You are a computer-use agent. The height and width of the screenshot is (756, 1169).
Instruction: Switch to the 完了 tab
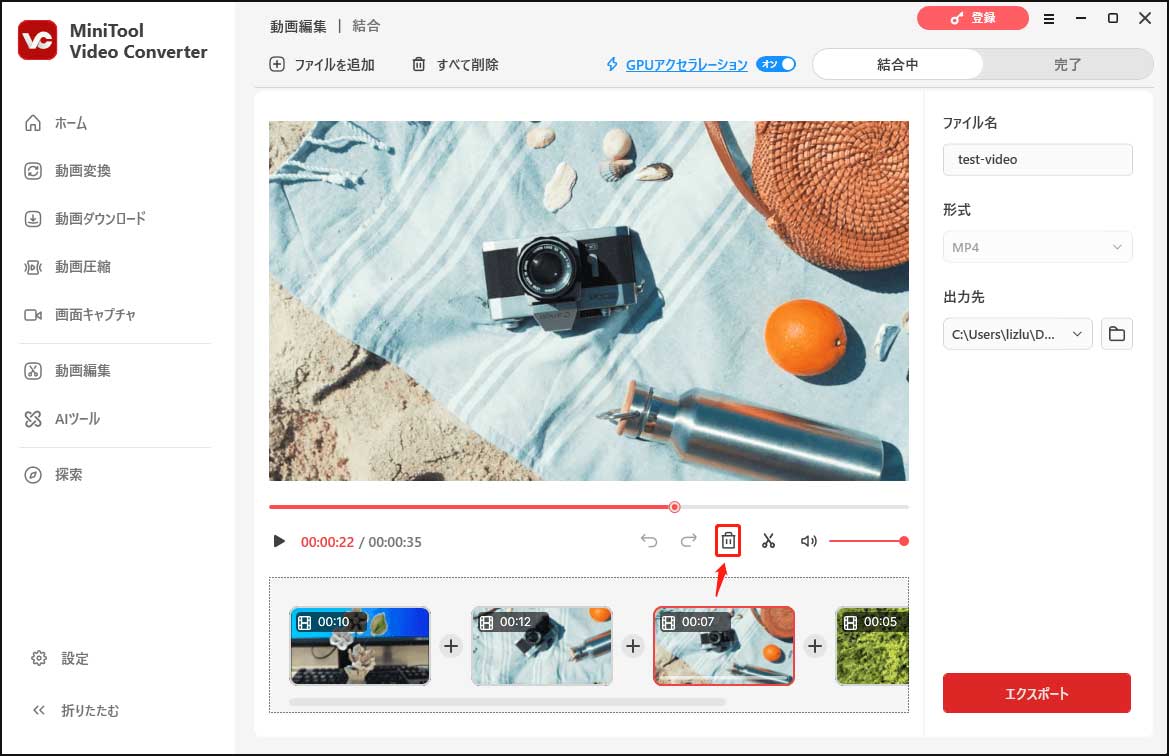click(x=1067, y=65)
